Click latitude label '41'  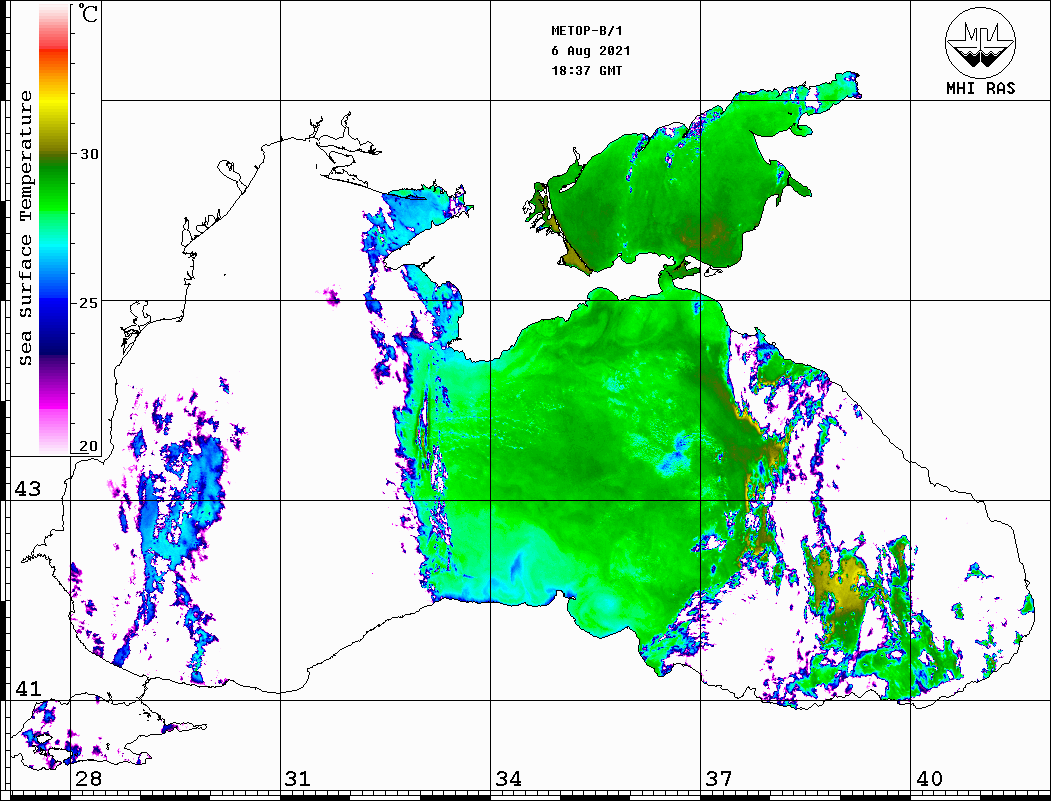(x=28, y=689)
